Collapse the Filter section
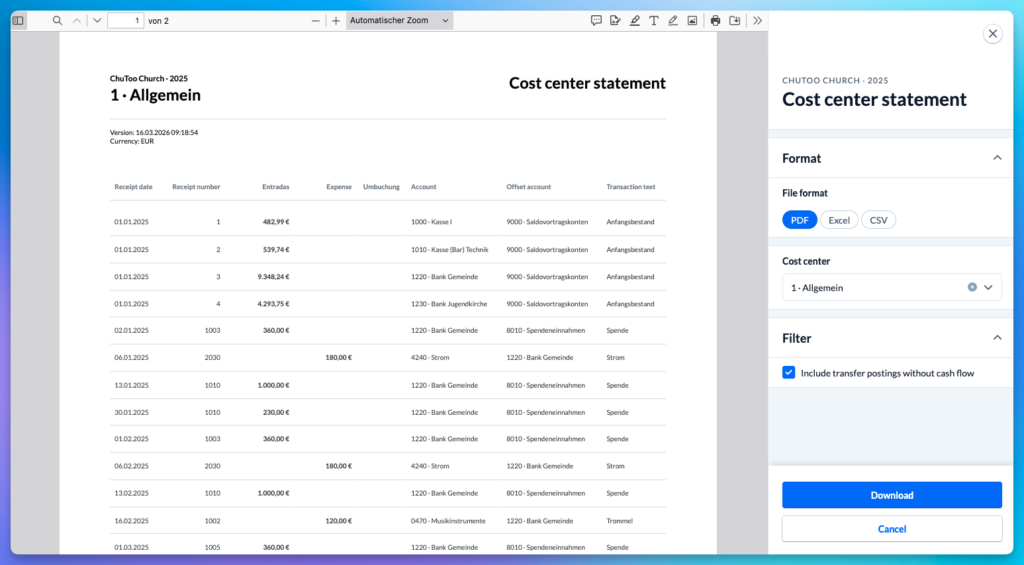This screenshot has width=1024, height=565. tap(997, 338)
